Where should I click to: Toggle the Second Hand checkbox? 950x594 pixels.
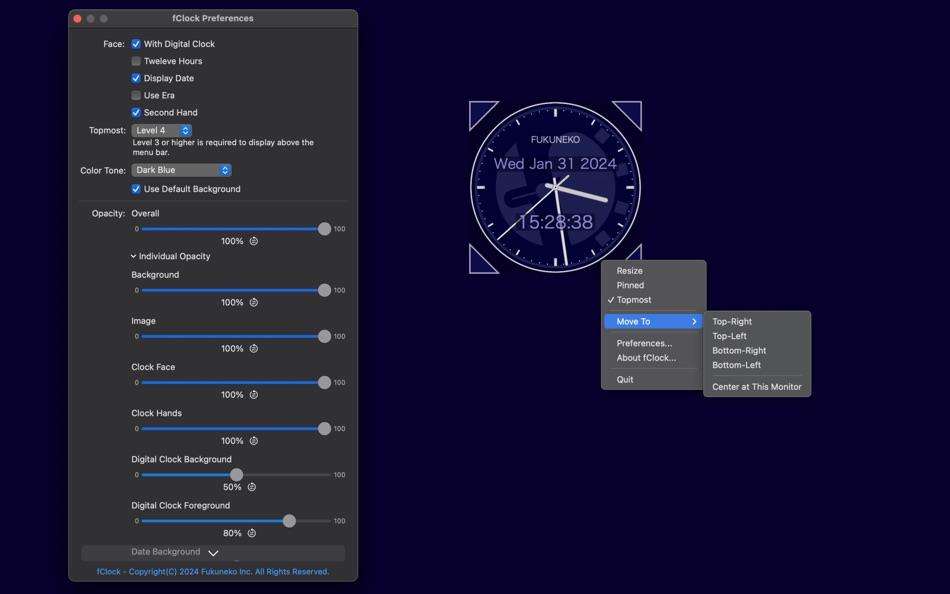pyautogui.click(x=136, y=112)
